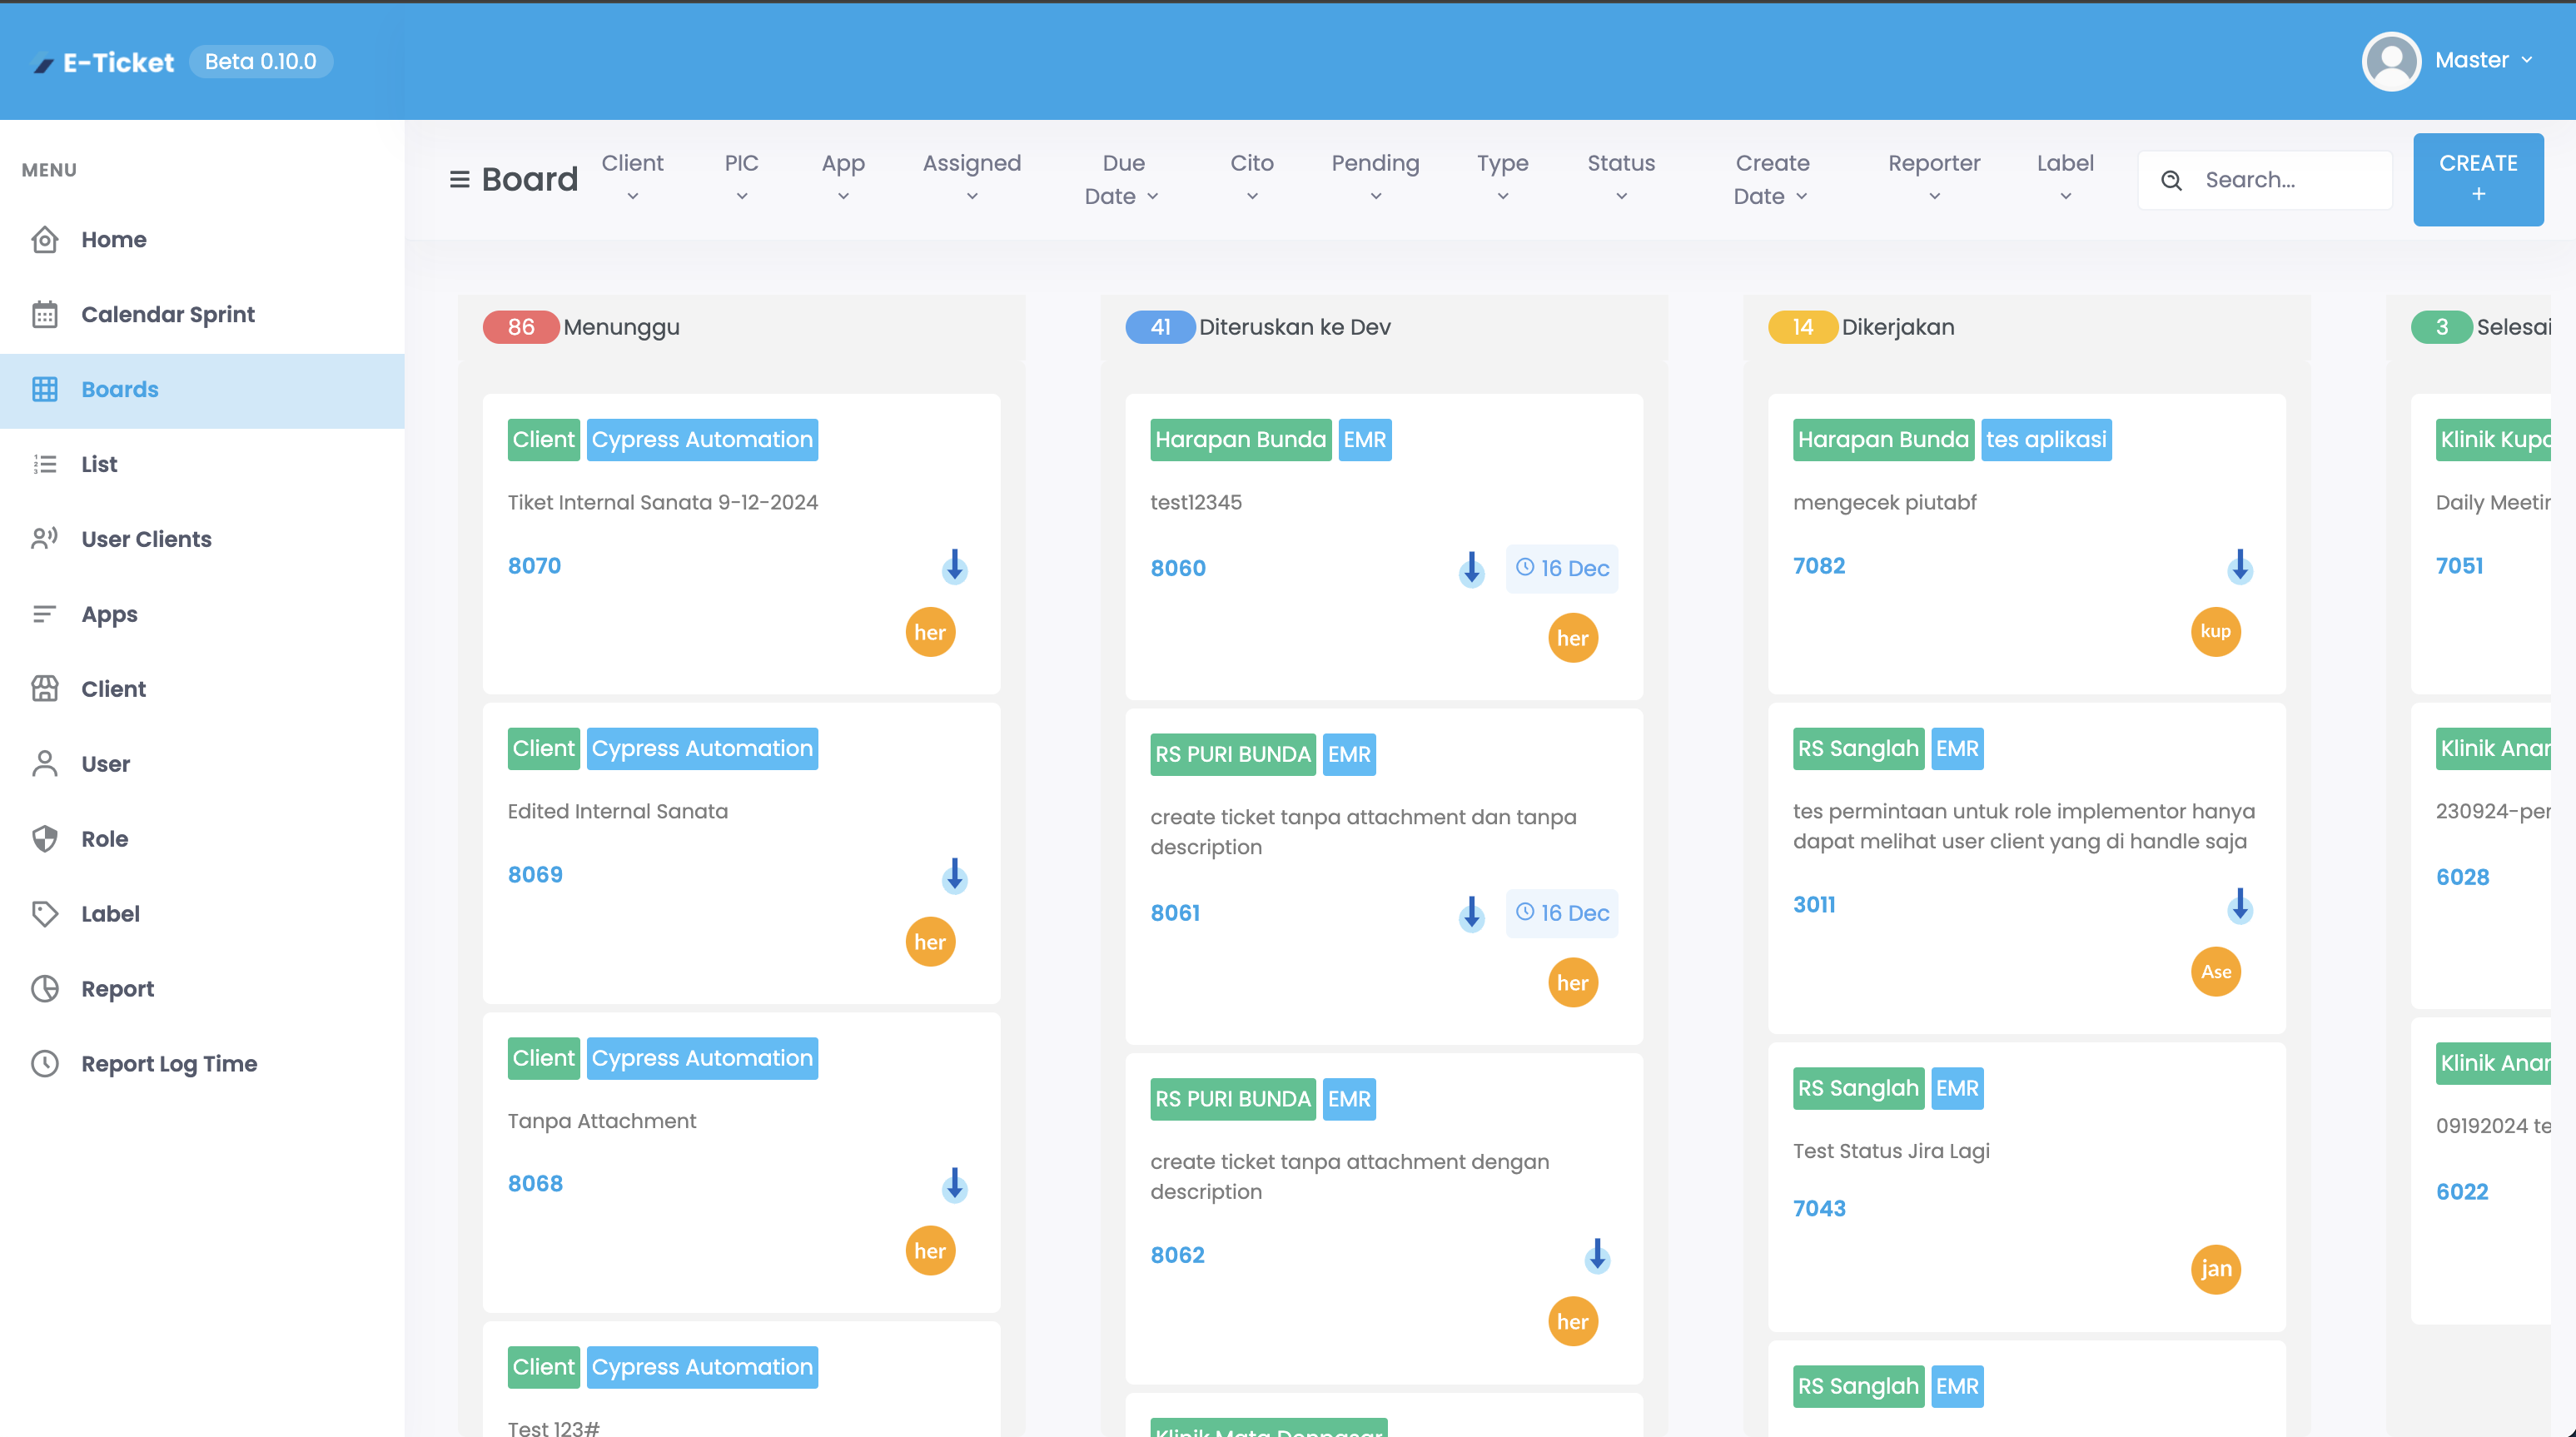The width and height of the screenshot is (2576, 1437).
Task: Click priority arrow icon on ticket 8070
Action: 954,566
